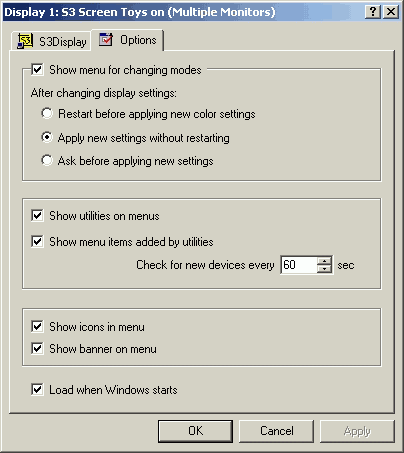Click the Options tab checkmark icon
Viewport: 404px width, 453px height.
106,40
